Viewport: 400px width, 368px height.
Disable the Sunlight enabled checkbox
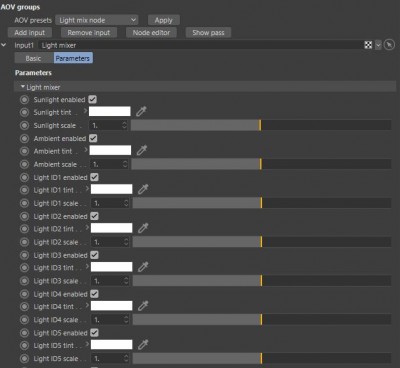93,99
